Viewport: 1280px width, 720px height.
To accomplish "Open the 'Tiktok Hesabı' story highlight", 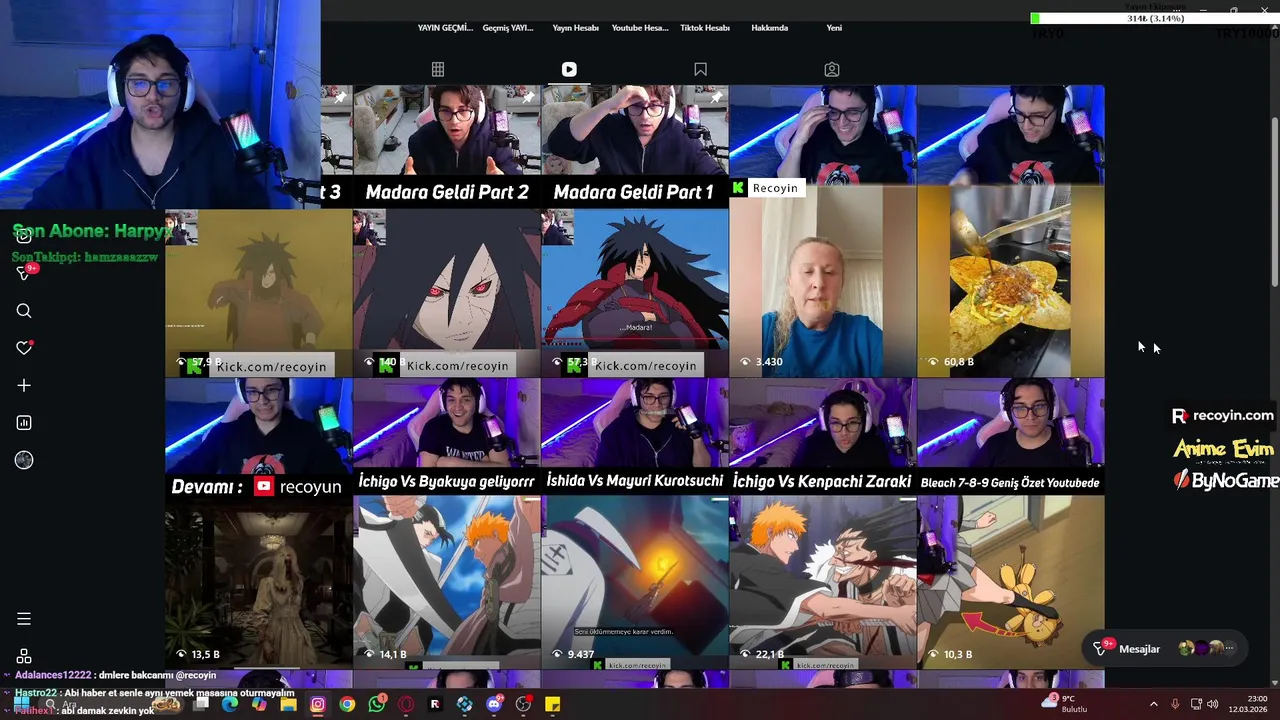I will tap(705, 28).
